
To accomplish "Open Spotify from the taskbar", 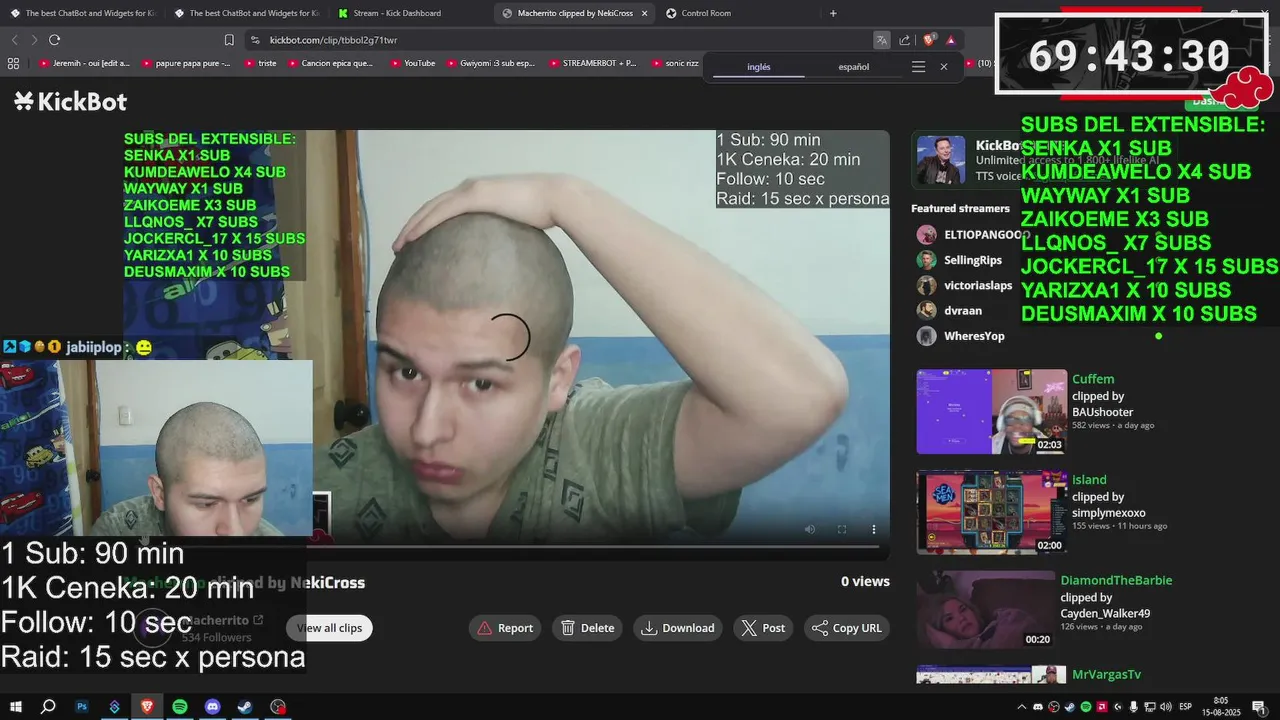I will [180, 707].
